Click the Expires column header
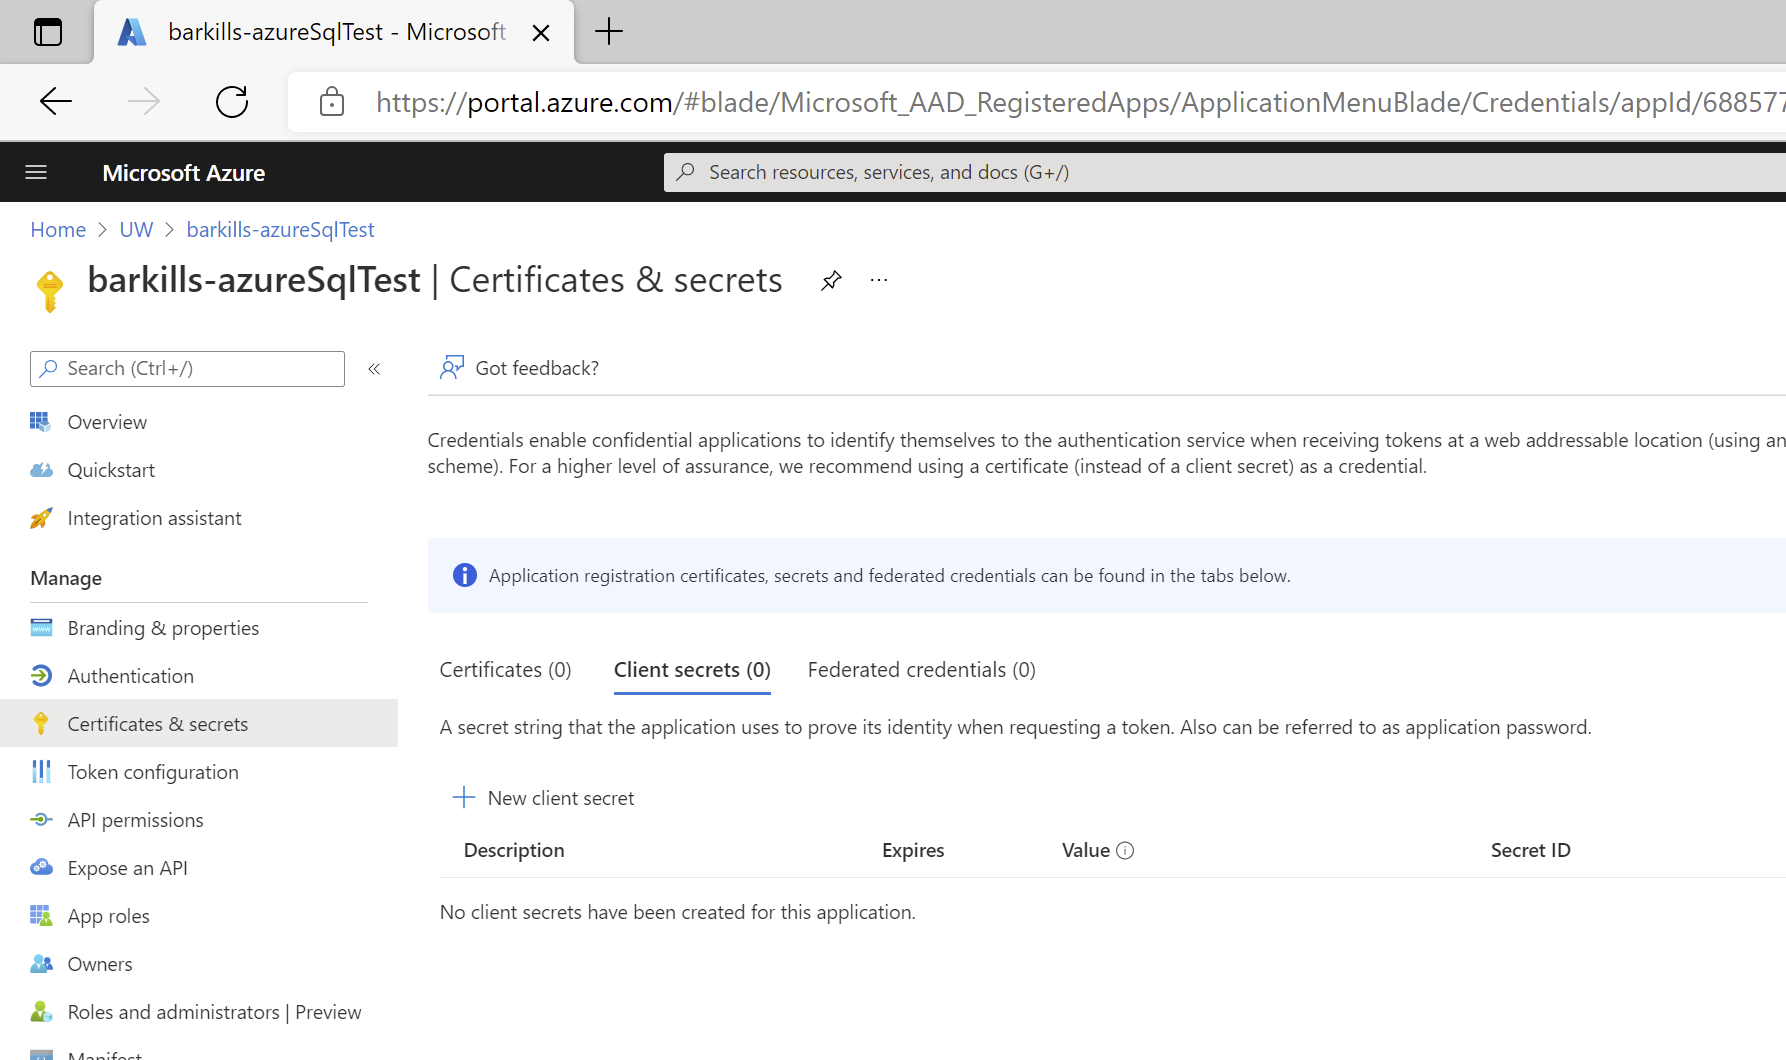1786x1060 pixels. (x=913, y=850)
